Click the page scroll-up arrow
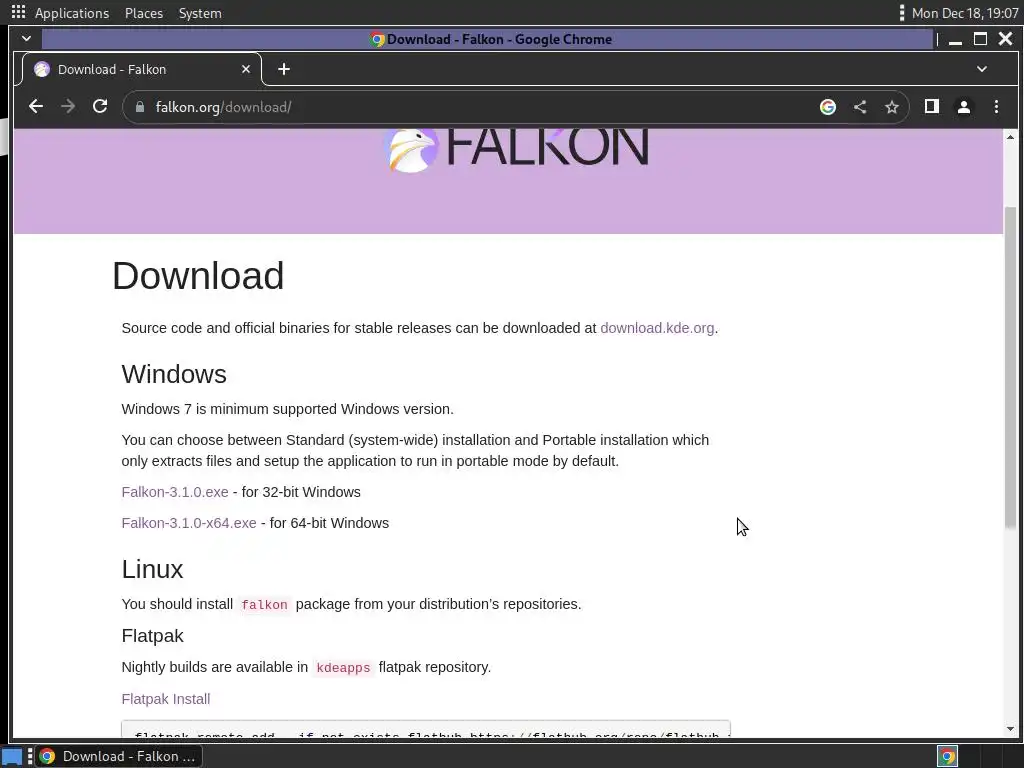 [x=1010, y=136]
